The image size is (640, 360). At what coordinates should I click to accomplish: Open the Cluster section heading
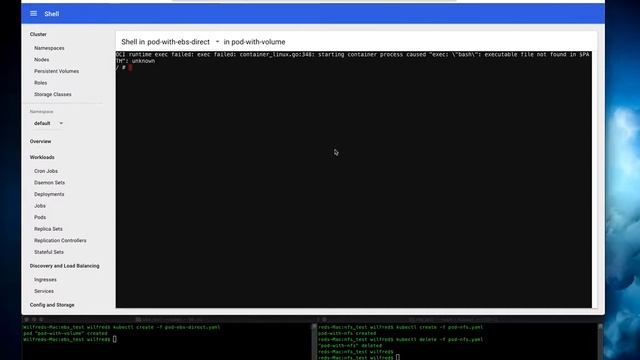coord(38,34)
